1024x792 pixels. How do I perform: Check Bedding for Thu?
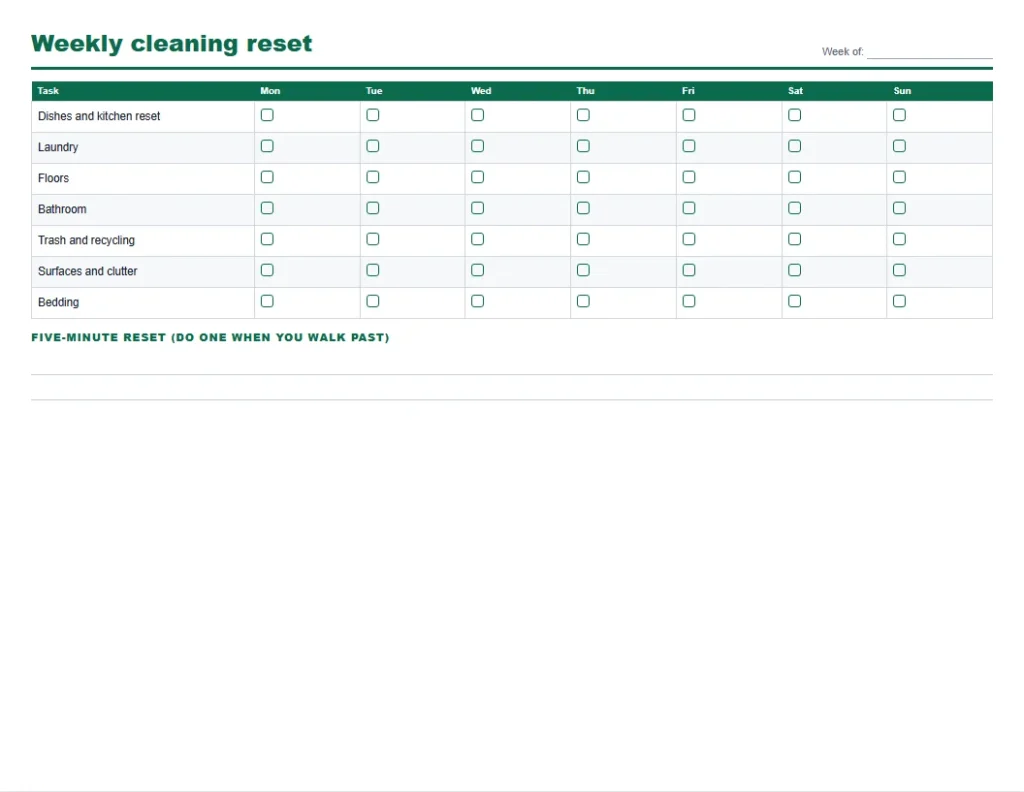583,301
